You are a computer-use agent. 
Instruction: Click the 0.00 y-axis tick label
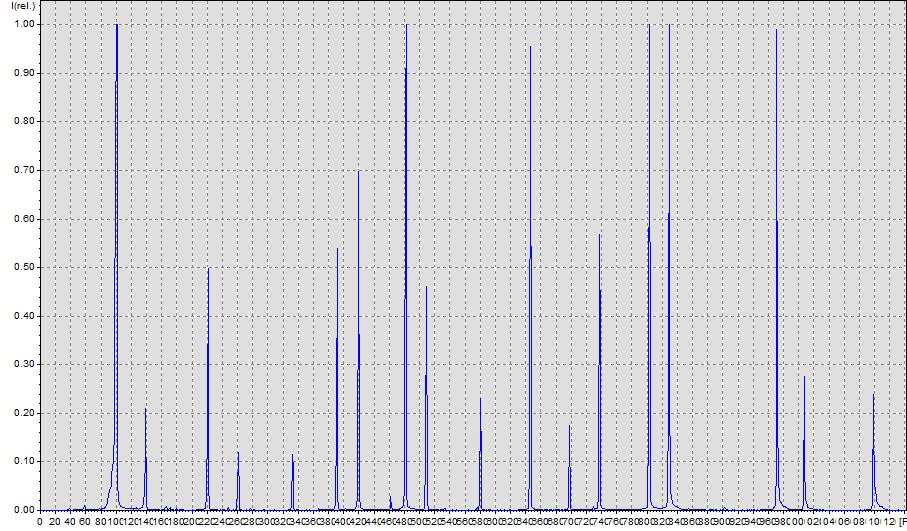(x=21, y=510)
